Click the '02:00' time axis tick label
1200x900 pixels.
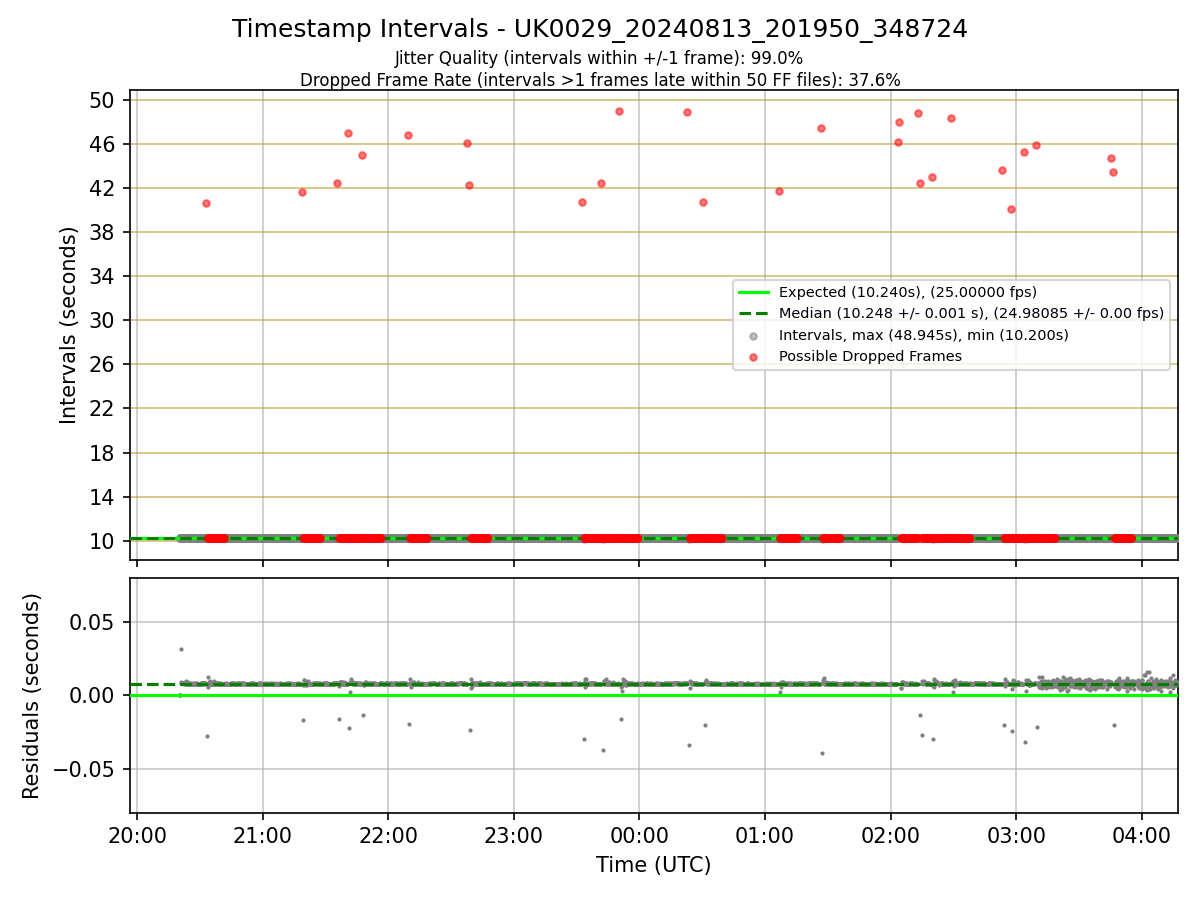tap(891, 834)
